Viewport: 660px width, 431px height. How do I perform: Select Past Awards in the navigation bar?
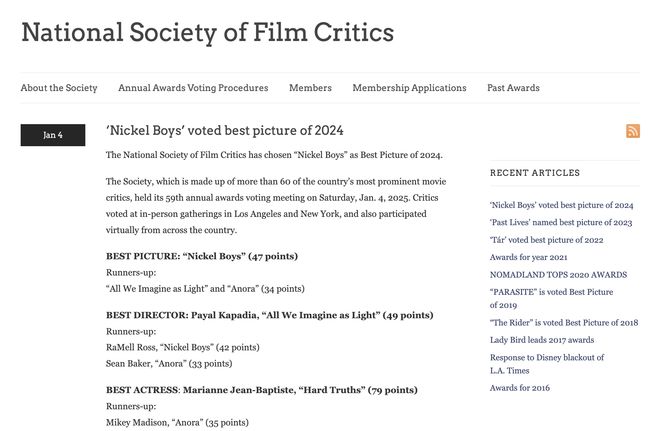click(x=513, y=88)
